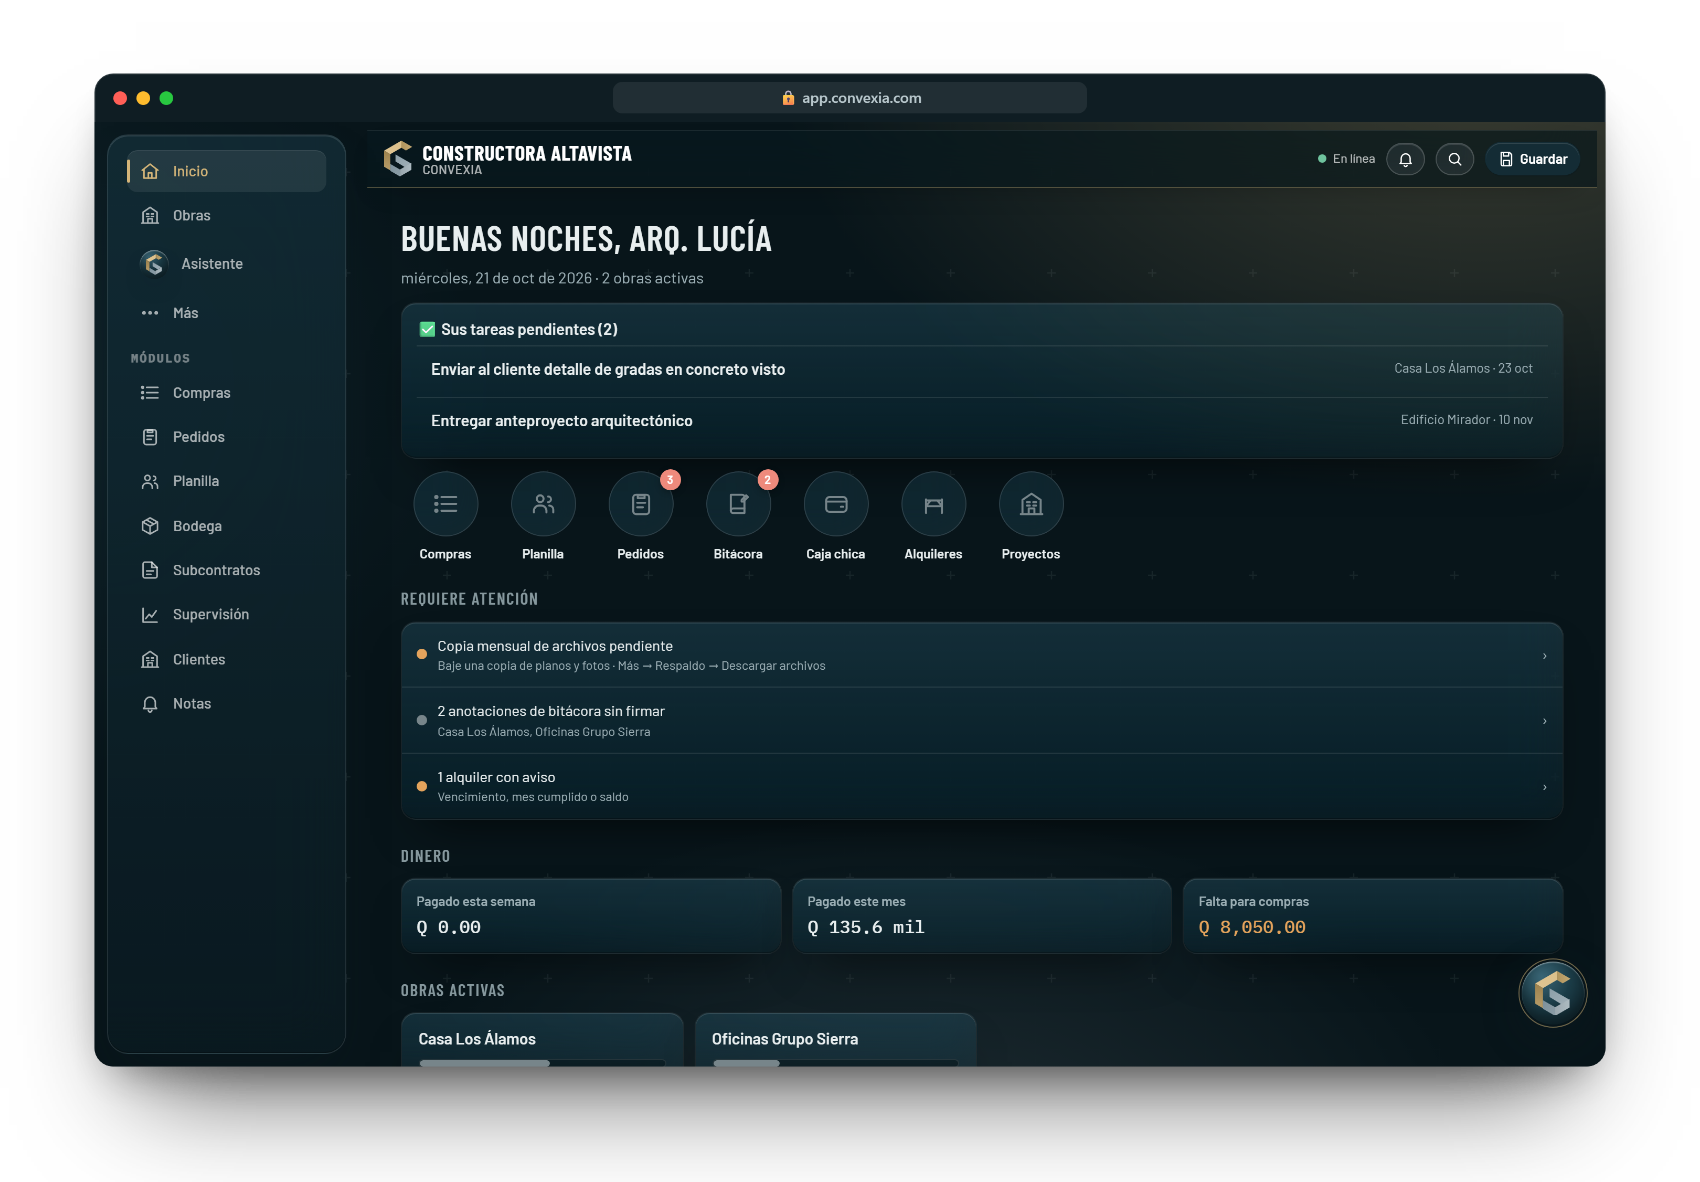Open the Compras quick-access circle icon

click(x=446, y=504)
